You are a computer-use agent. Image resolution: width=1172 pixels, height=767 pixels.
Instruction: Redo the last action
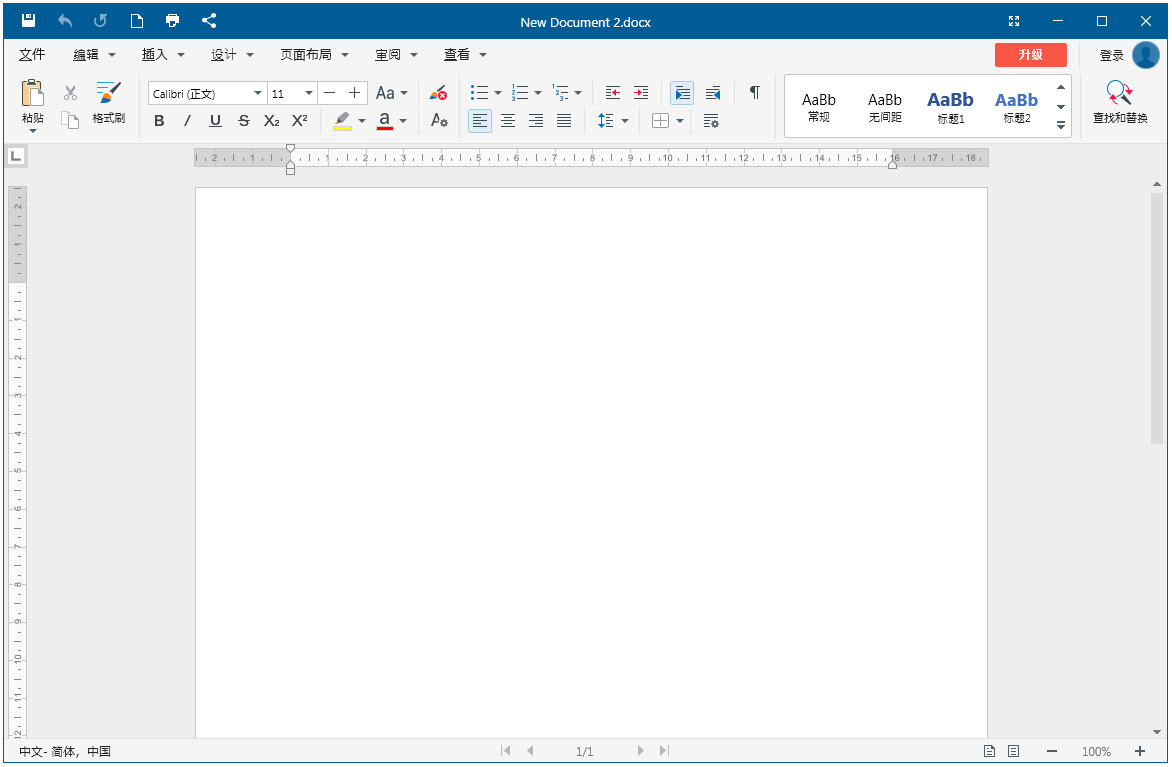[x=100, y=21]
